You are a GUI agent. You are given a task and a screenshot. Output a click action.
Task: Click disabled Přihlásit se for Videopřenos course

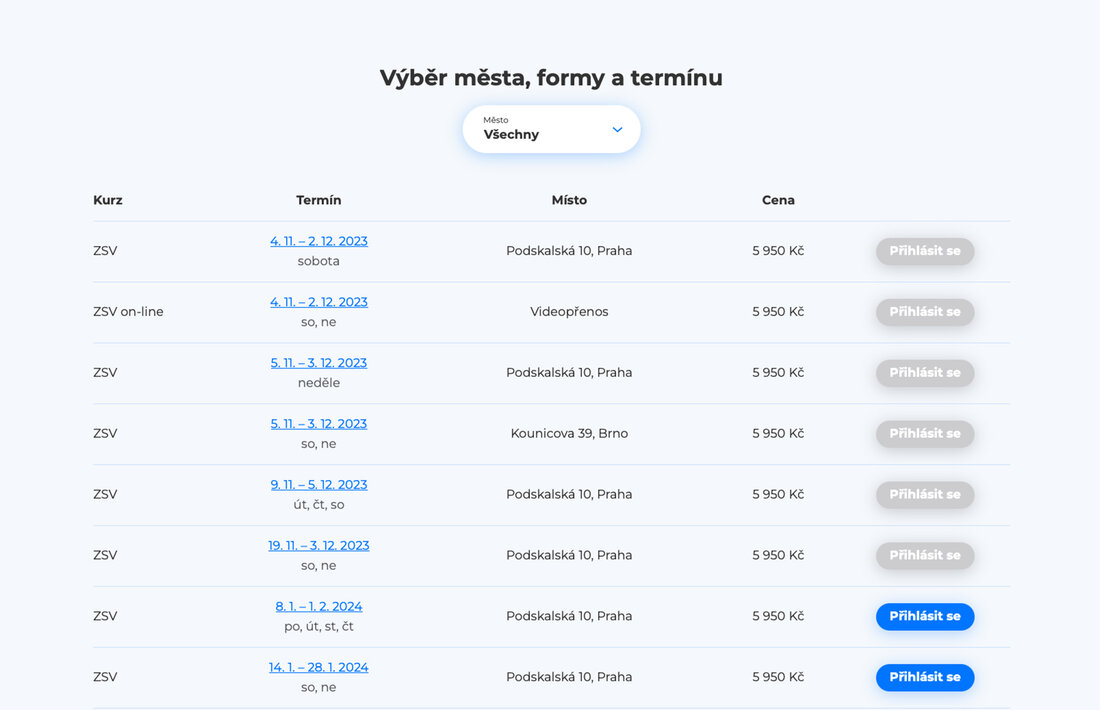click(925, 312)
